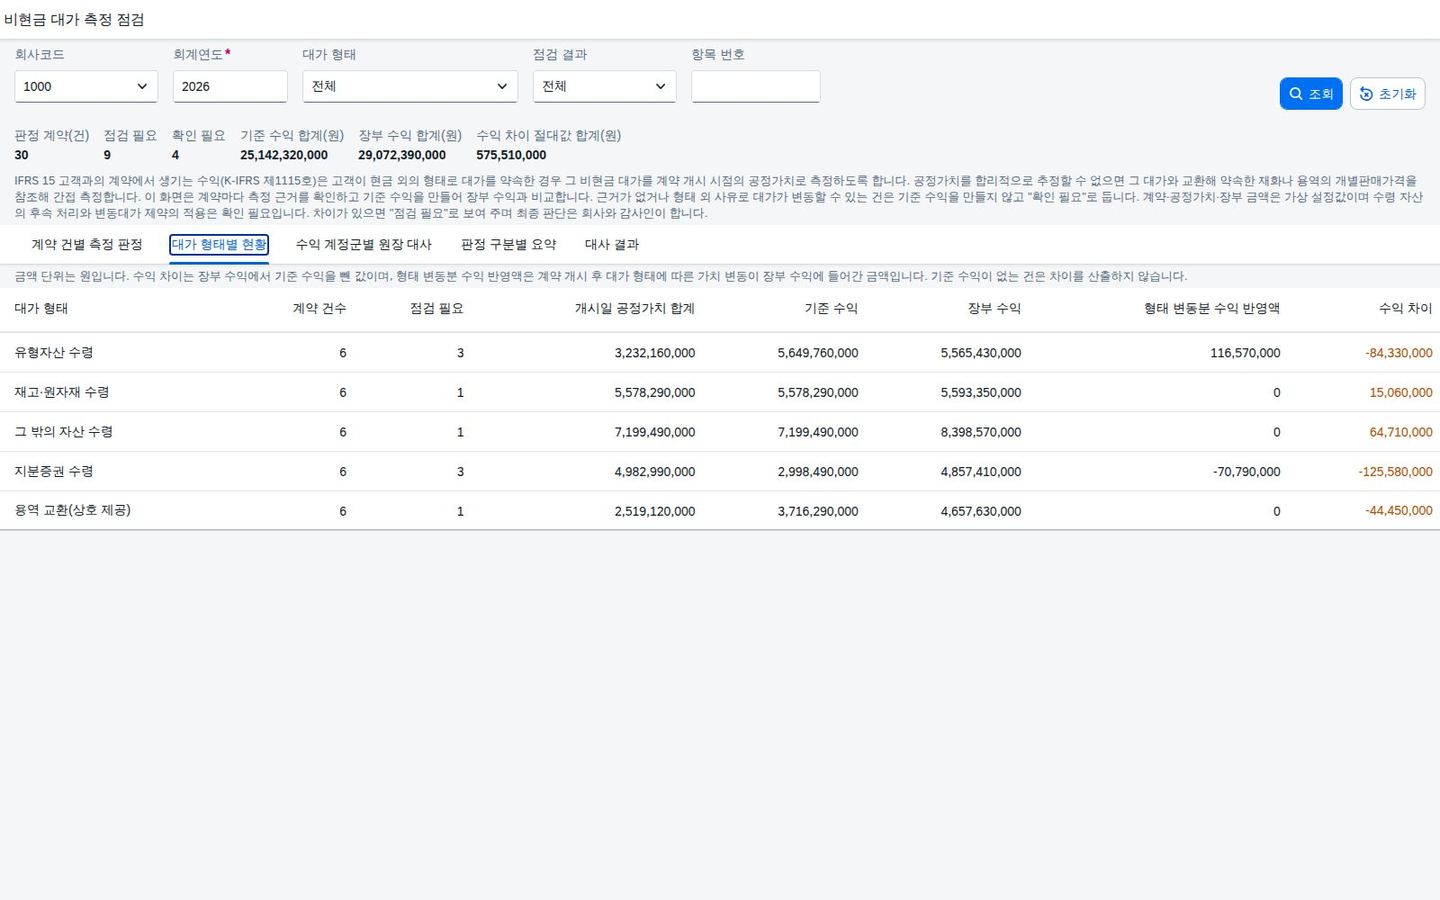Switch to the 대사 결과 tab
This screenshot has width=1440, height=900.
(x=612, y=245)
